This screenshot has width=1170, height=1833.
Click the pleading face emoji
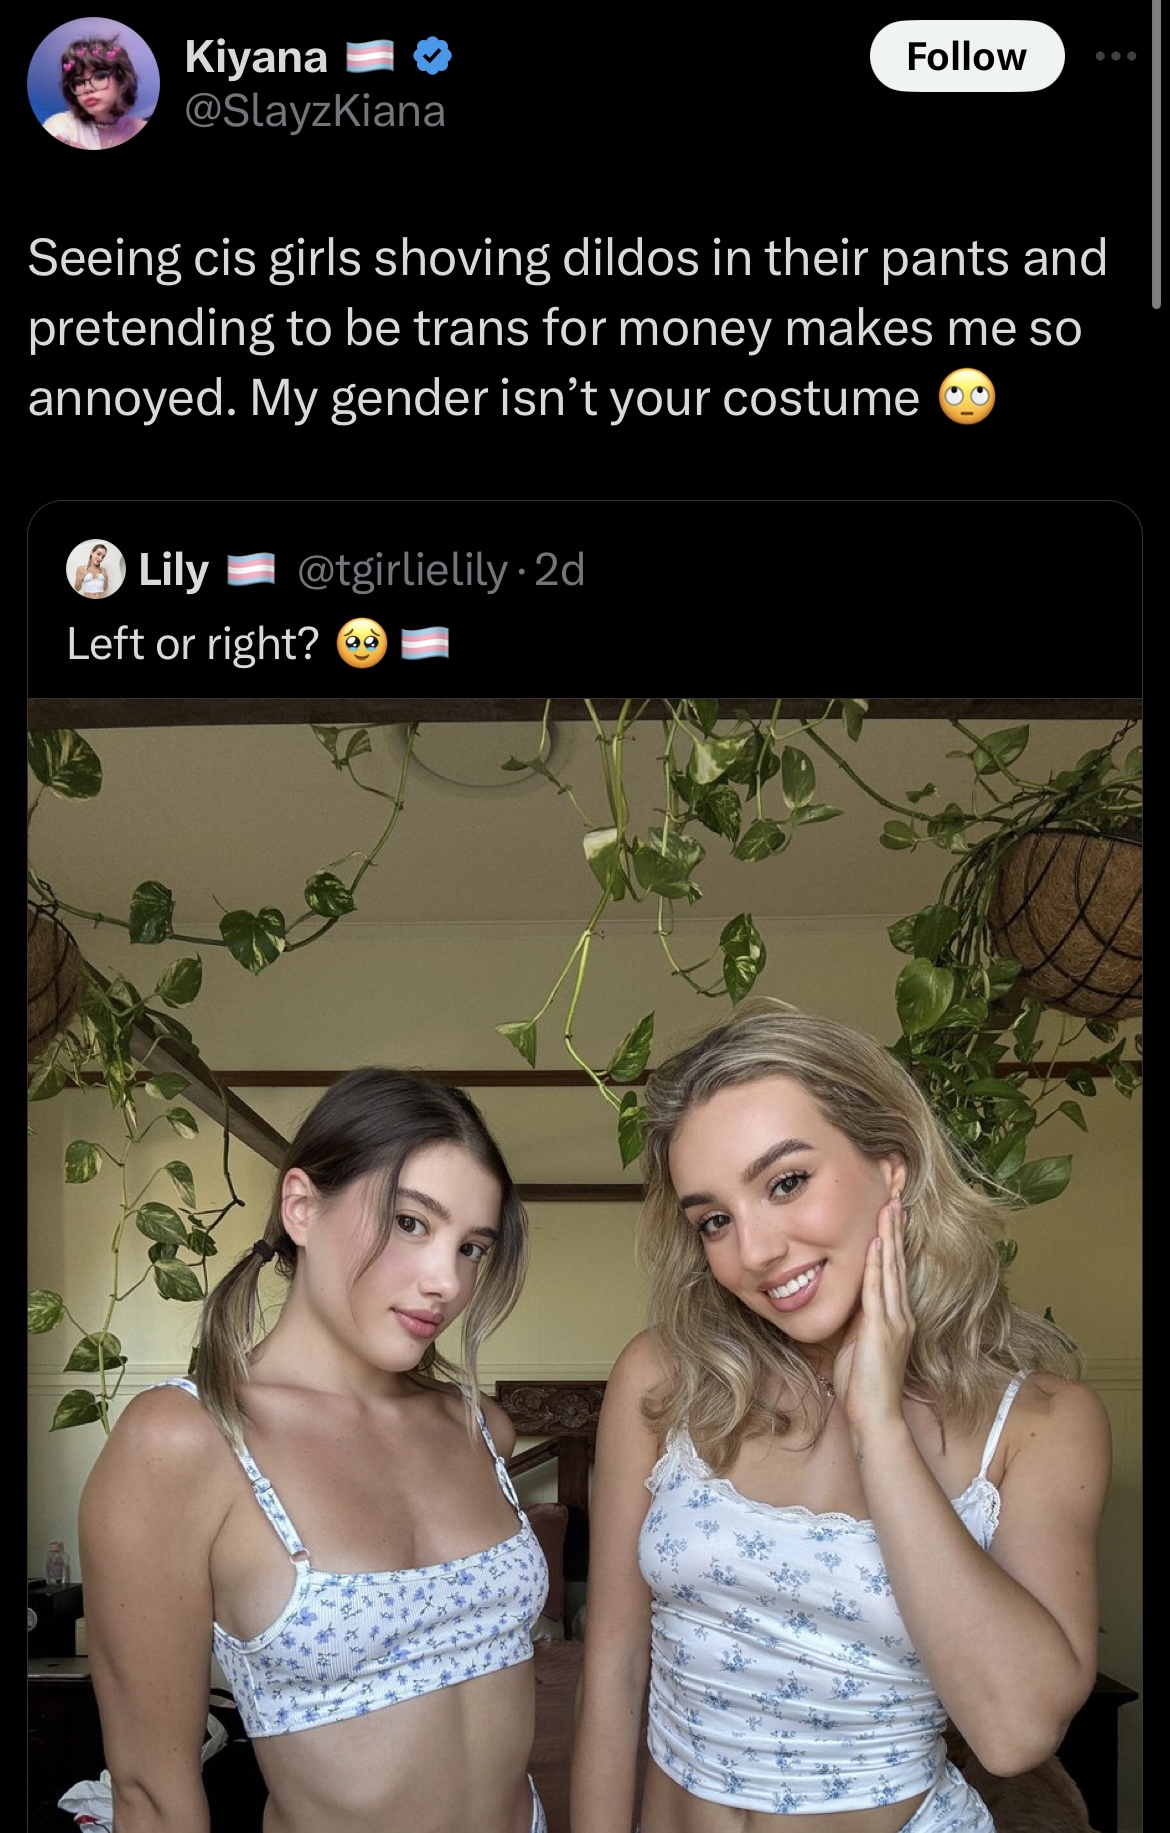(361, 644)
